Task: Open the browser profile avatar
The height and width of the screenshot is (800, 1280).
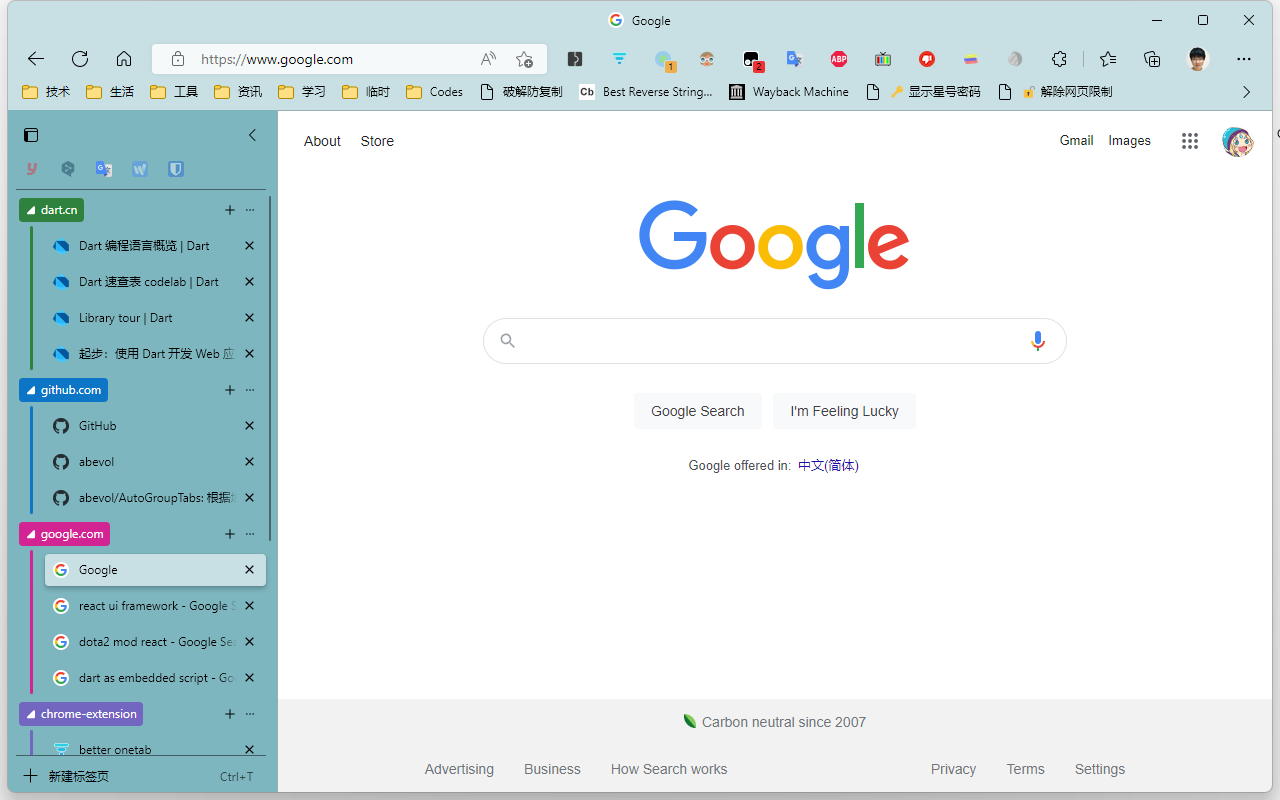Action: [1198, 59]
